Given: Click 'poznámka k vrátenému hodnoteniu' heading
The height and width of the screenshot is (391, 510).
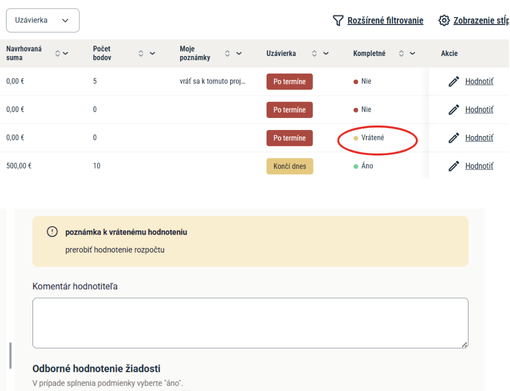Looking at the screenshot, I should pos(126,232).
